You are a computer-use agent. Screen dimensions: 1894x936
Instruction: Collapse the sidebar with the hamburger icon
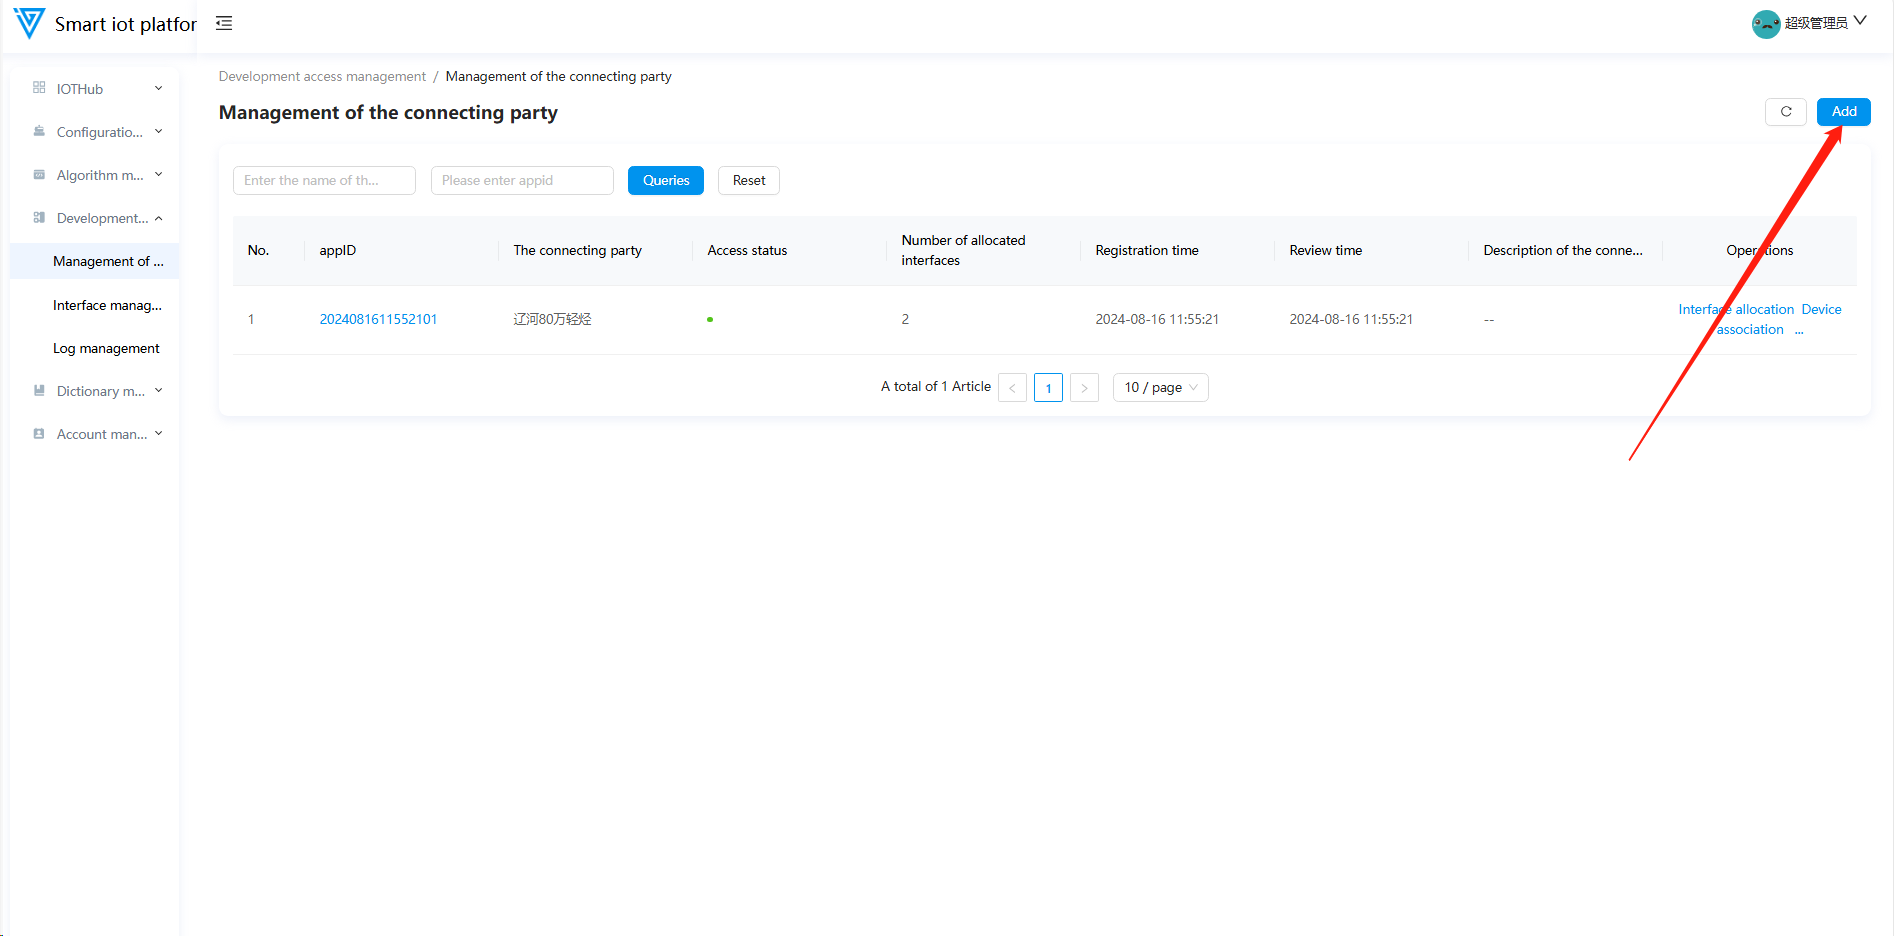[x=224, y=23]
